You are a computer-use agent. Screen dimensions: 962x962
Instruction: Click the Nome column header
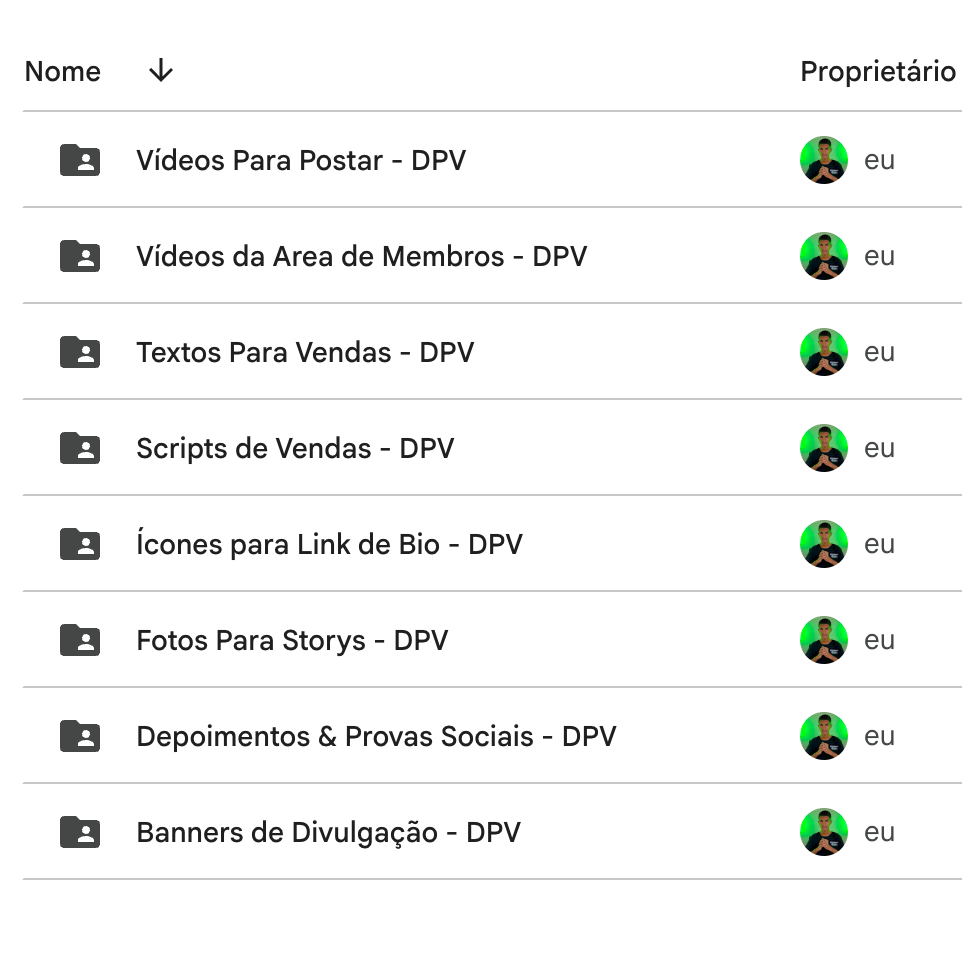point(63,71)
